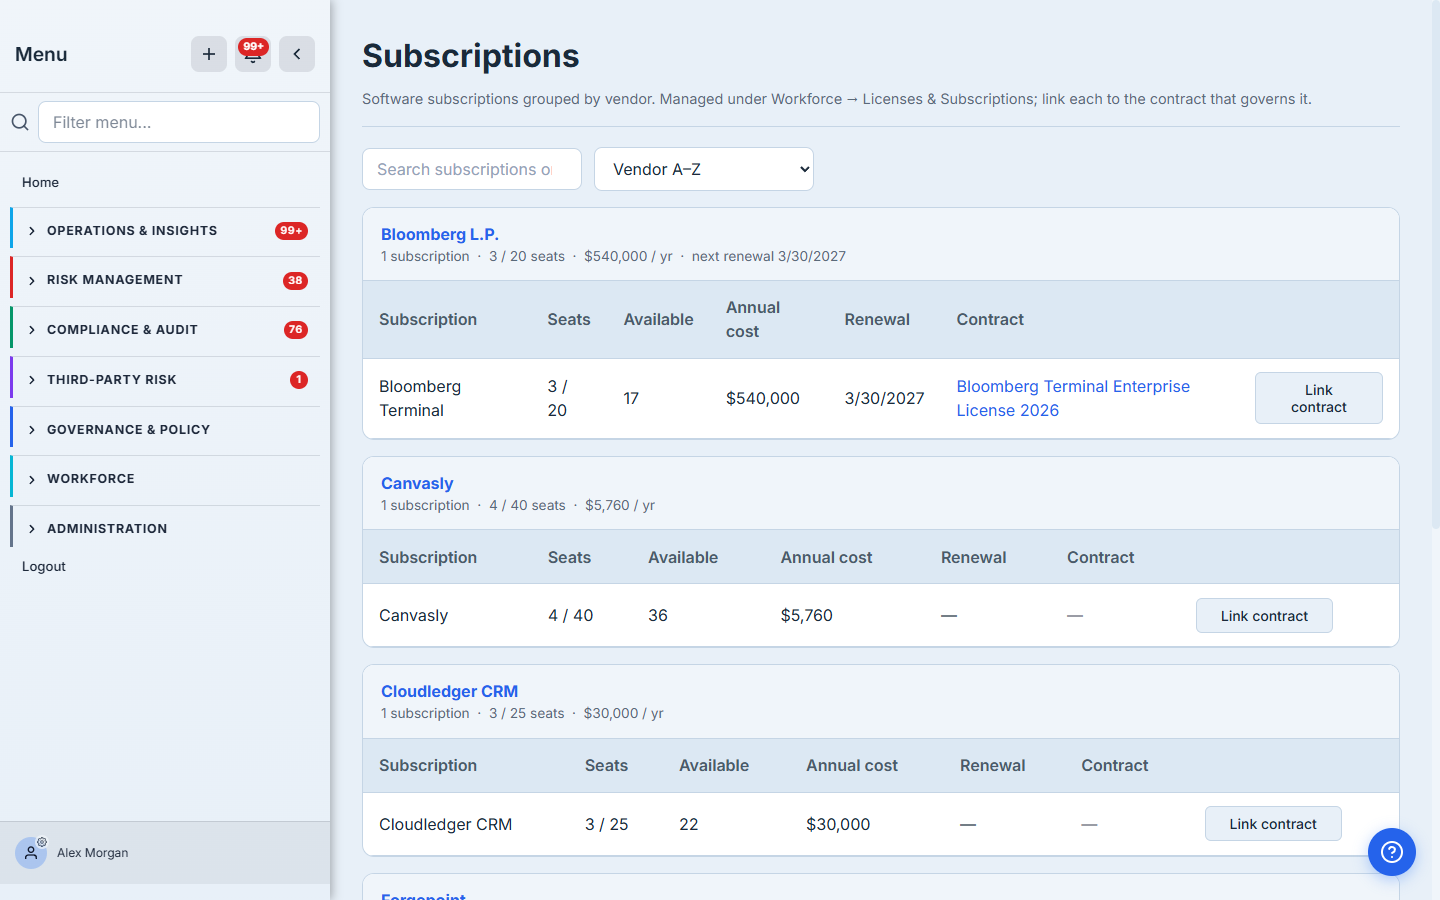Collapse sidebar with the left chevron icon
This screenshot has height=900, width=1440.
[x=297, y=54]
